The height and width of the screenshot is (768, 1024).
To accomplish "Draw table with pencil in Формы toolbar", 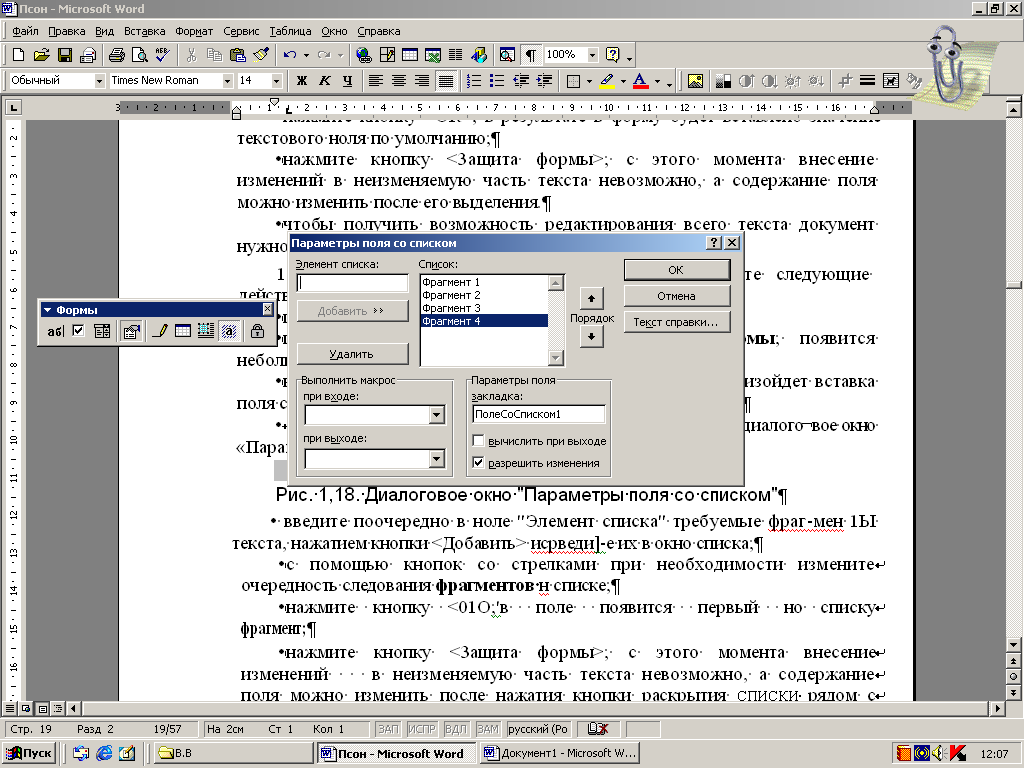I will (159, 331).
